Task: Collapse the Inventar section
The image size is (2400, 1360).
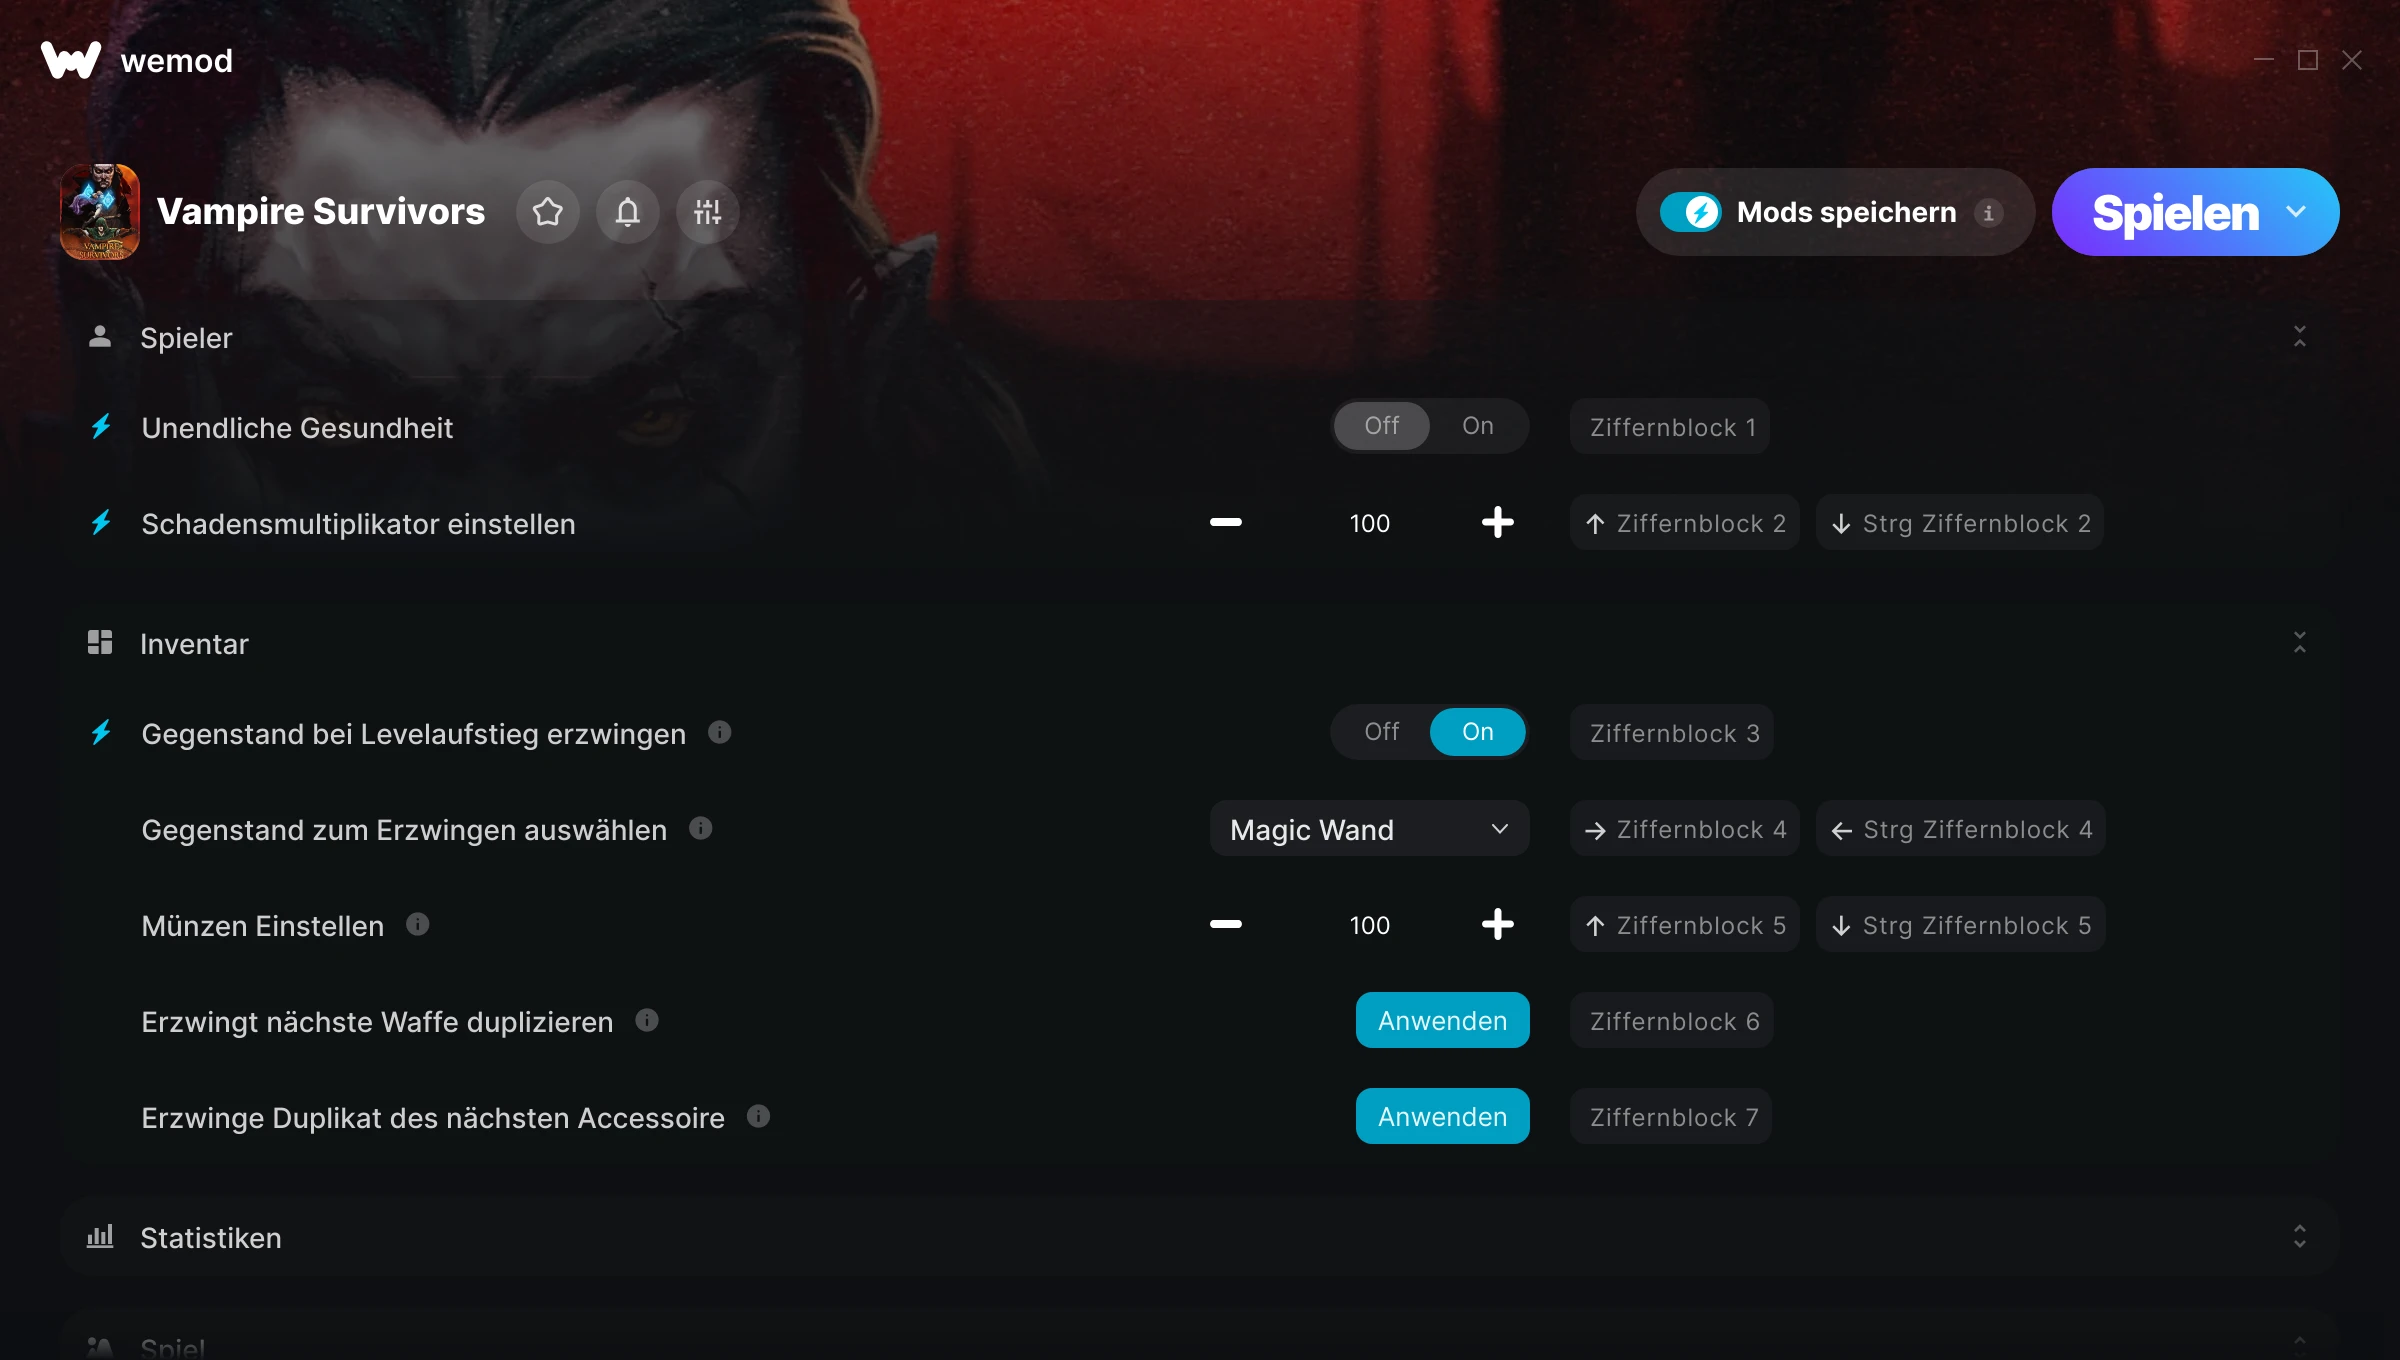Action: [2299, 643]
